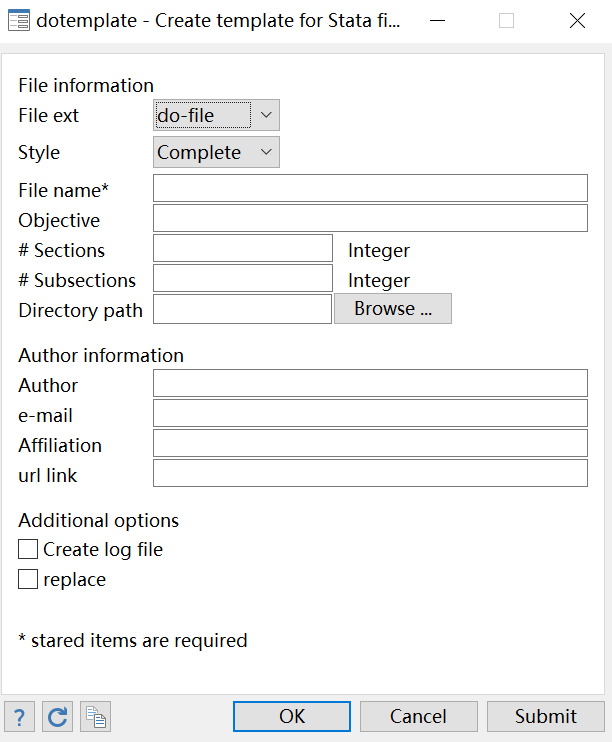Screen dimensions: 612x742
Task: Click the copy command icon
Action: (x=96, y=716)
